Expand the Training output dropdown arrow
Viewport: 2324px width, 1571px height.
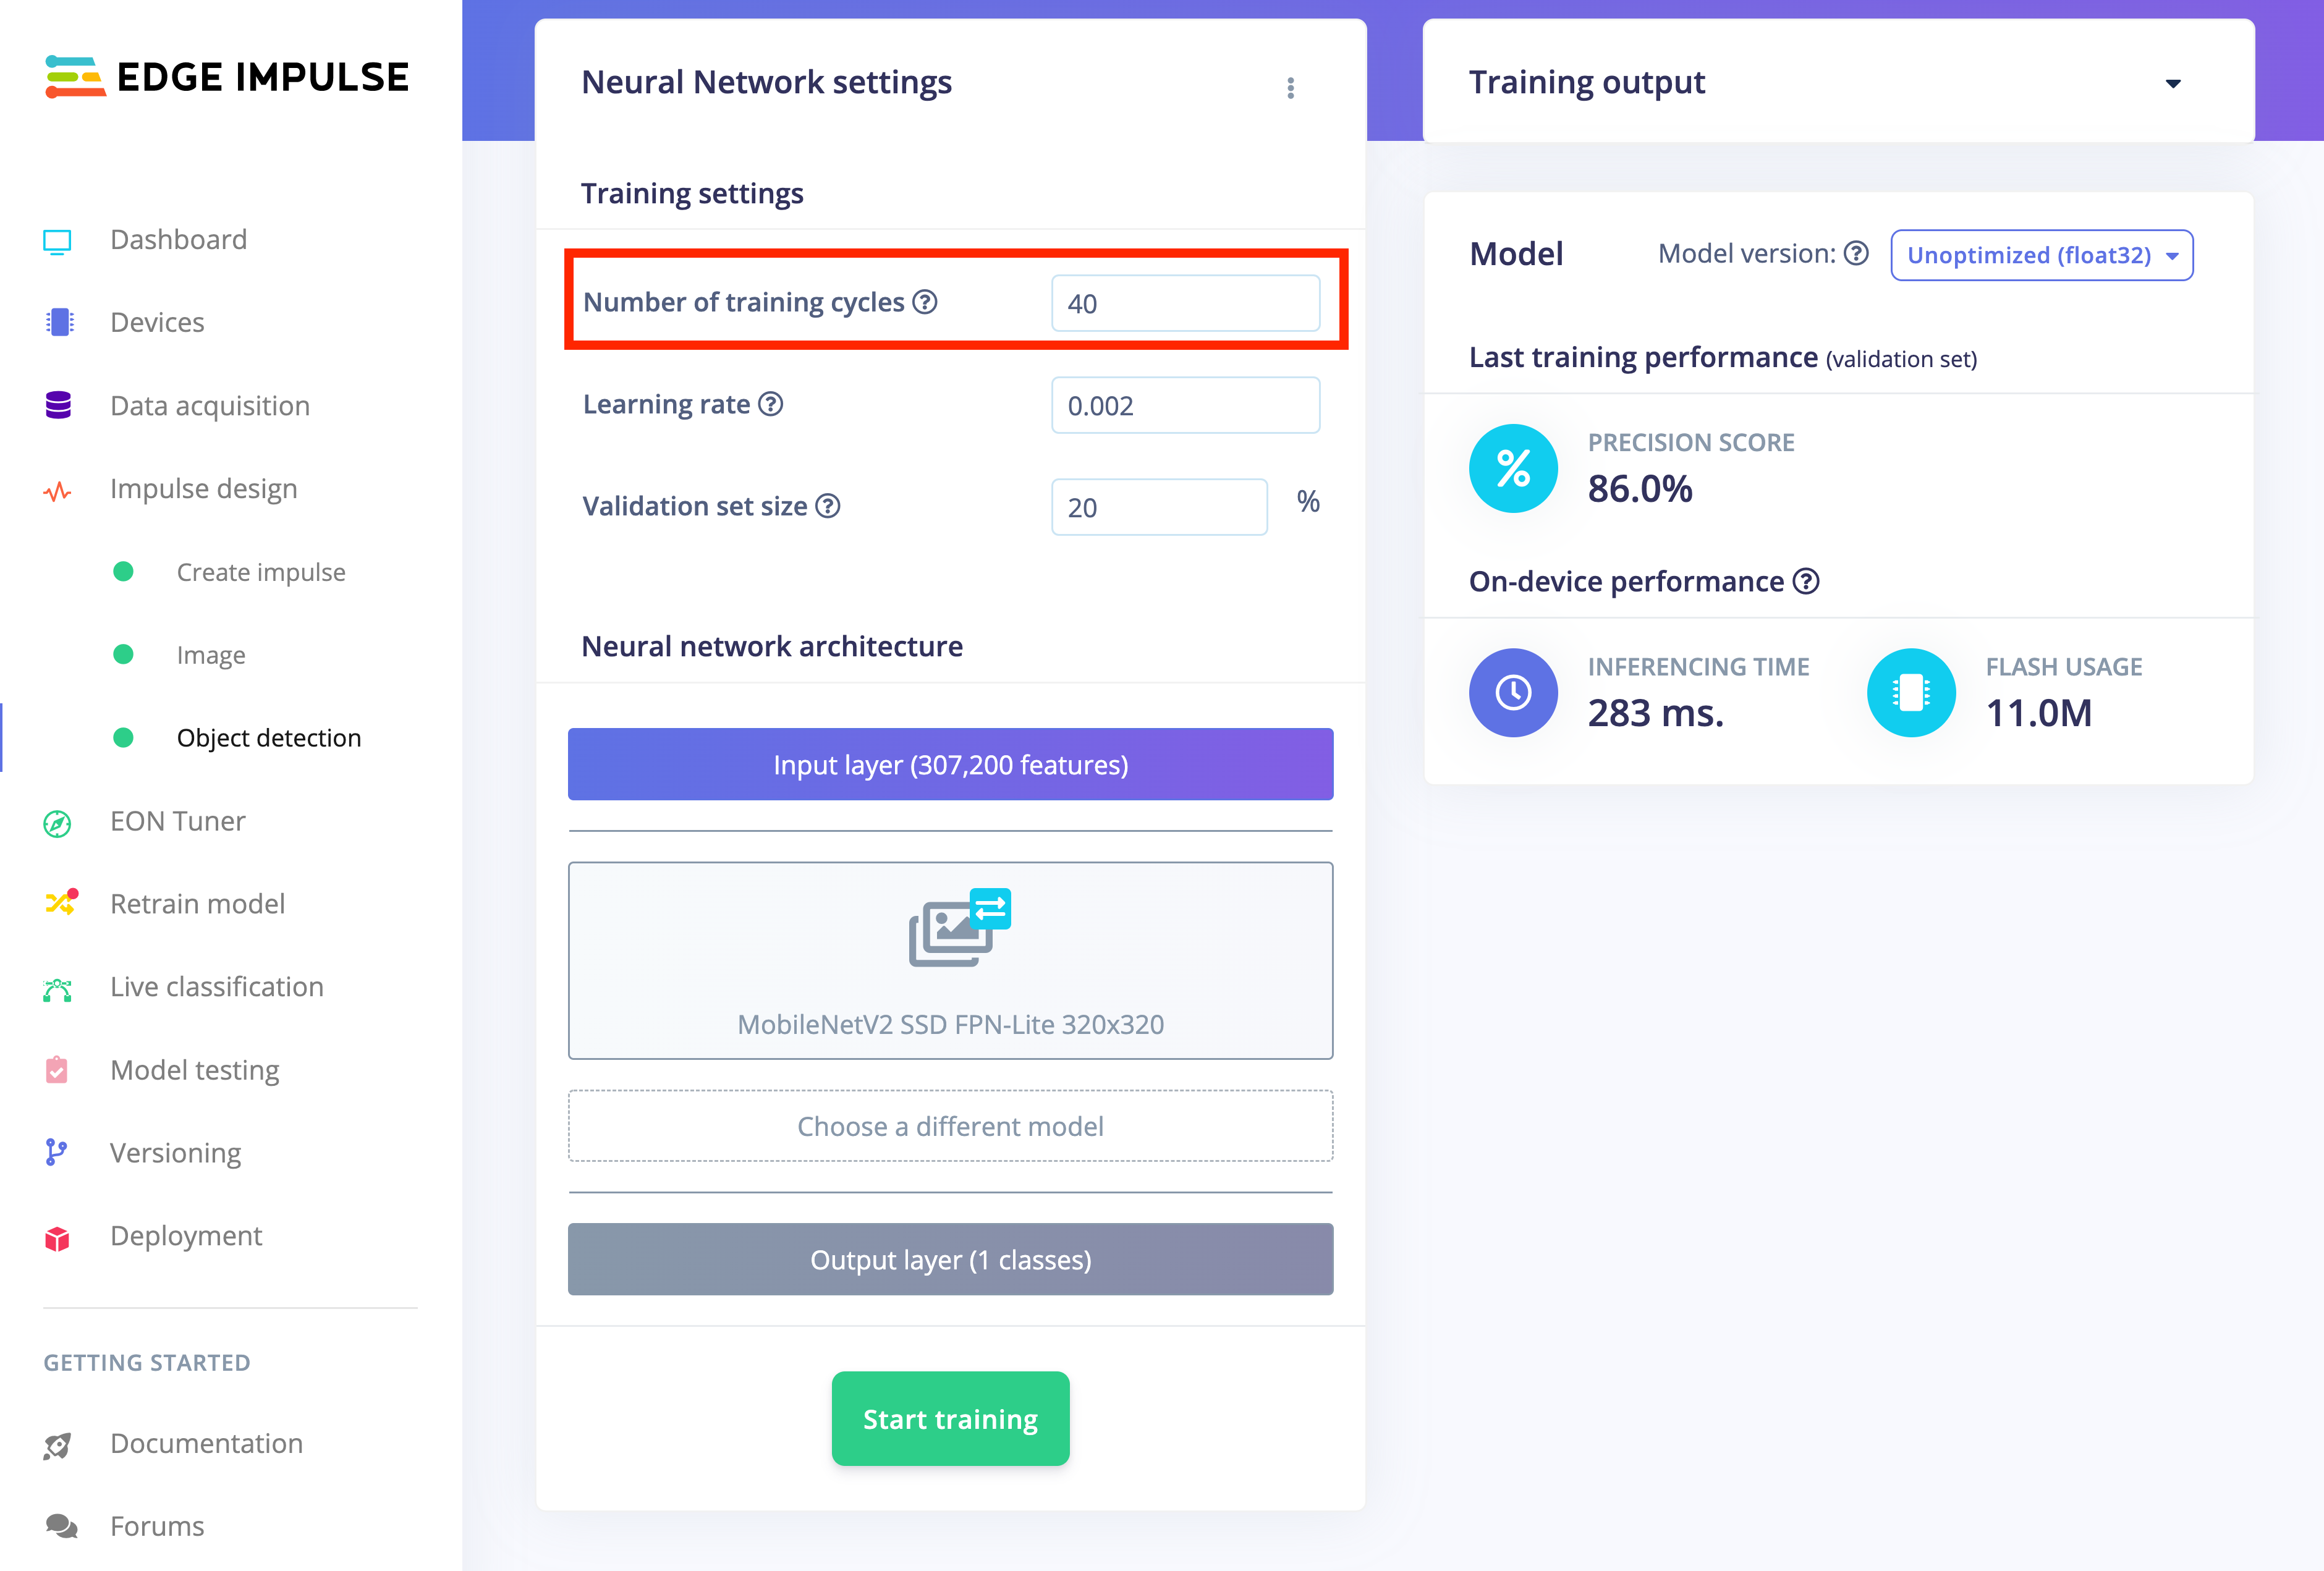tap(2172, 84)
